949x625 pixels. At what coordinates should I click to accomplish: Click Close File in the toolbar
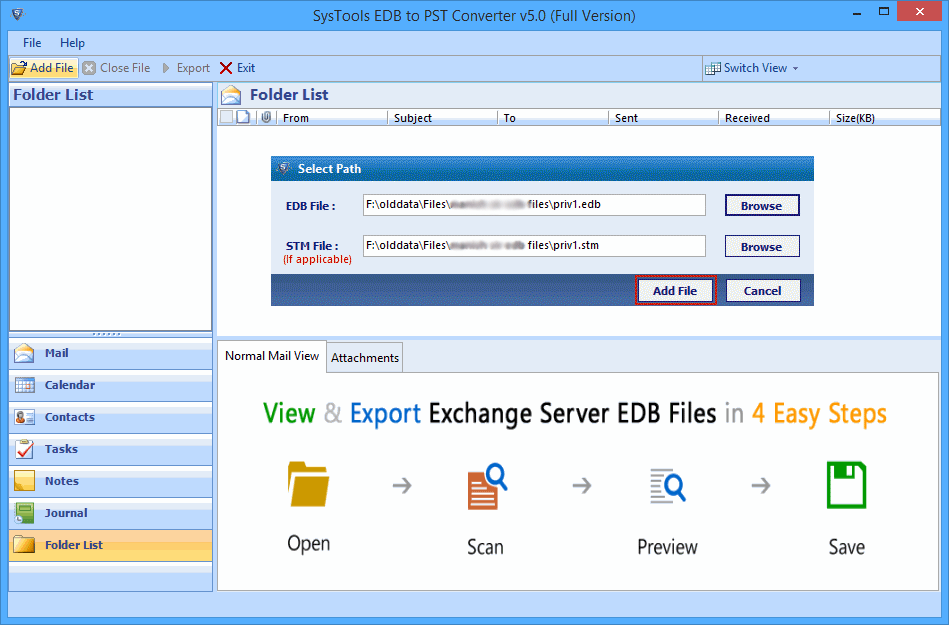click(116, 68)
